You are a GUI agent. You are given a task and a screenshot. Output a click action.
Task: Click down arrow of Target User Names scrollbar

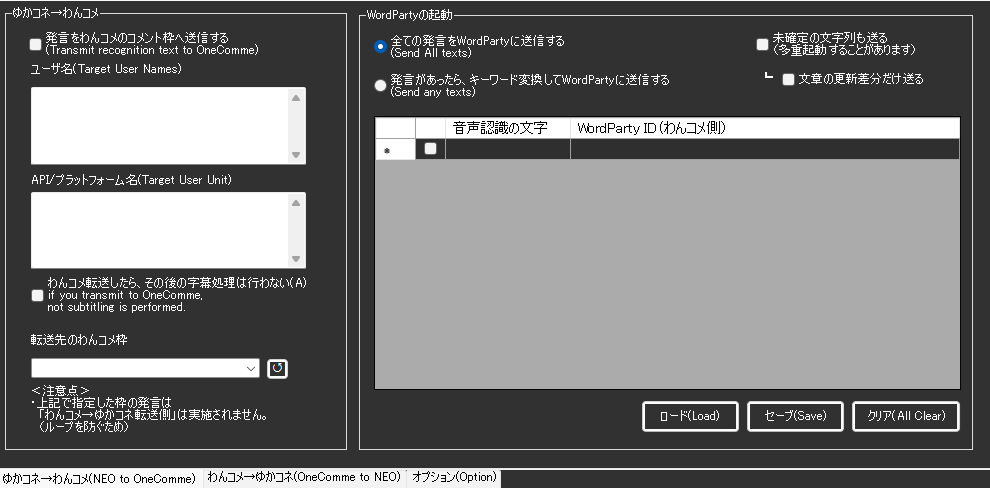(x=296, y=155)
